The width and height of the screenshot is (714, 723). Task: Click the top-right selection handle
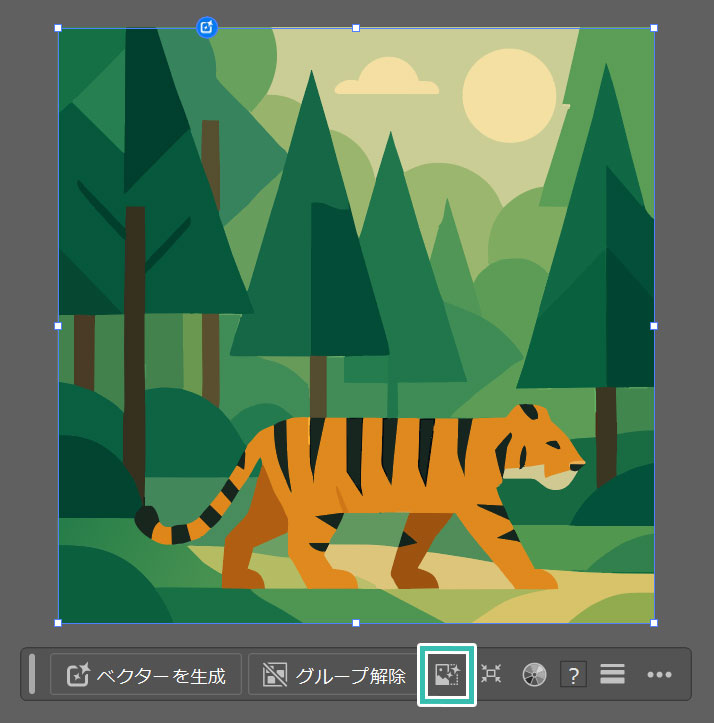[x=654, y=28]
